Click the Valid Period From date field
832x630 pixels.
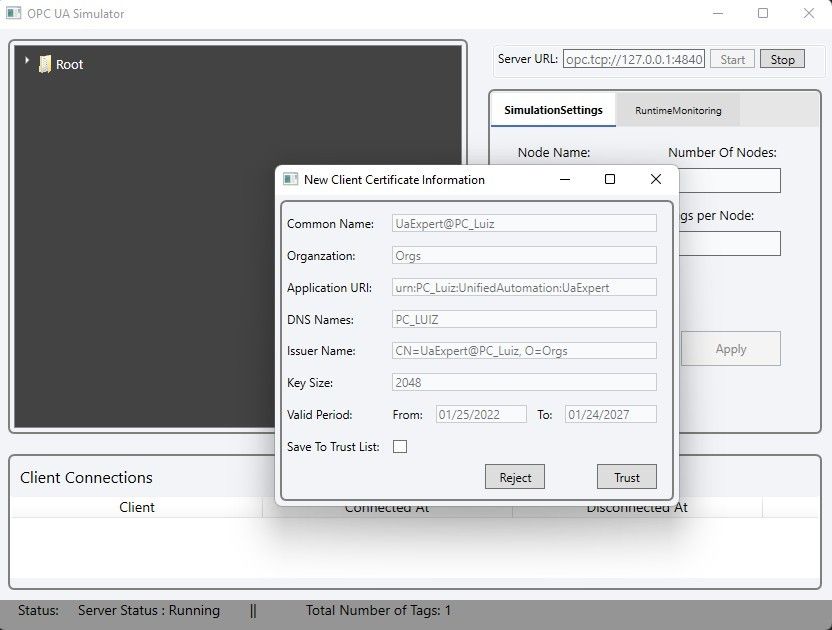[480, 414]
